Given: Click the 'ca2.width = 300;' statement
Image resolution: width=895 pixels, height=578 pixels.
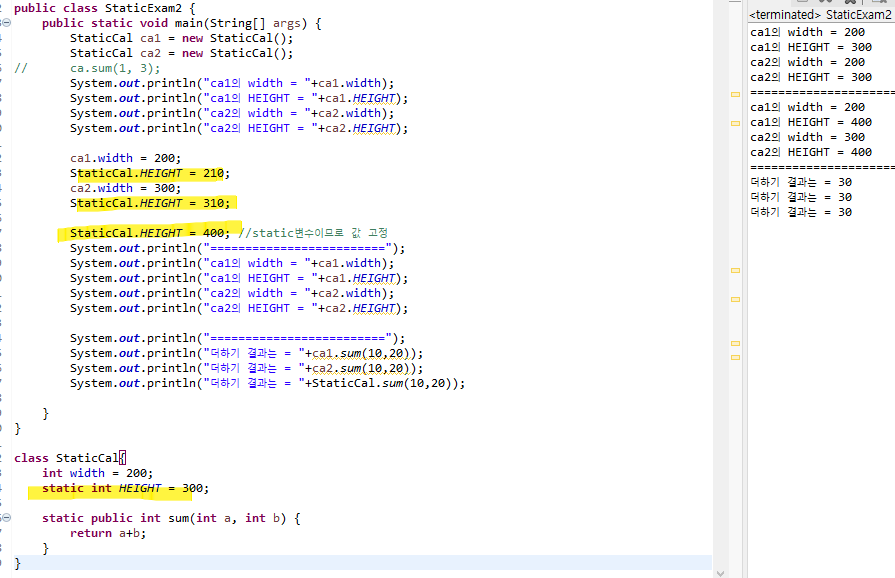Looking at the screenshot, I should [126, 188].
